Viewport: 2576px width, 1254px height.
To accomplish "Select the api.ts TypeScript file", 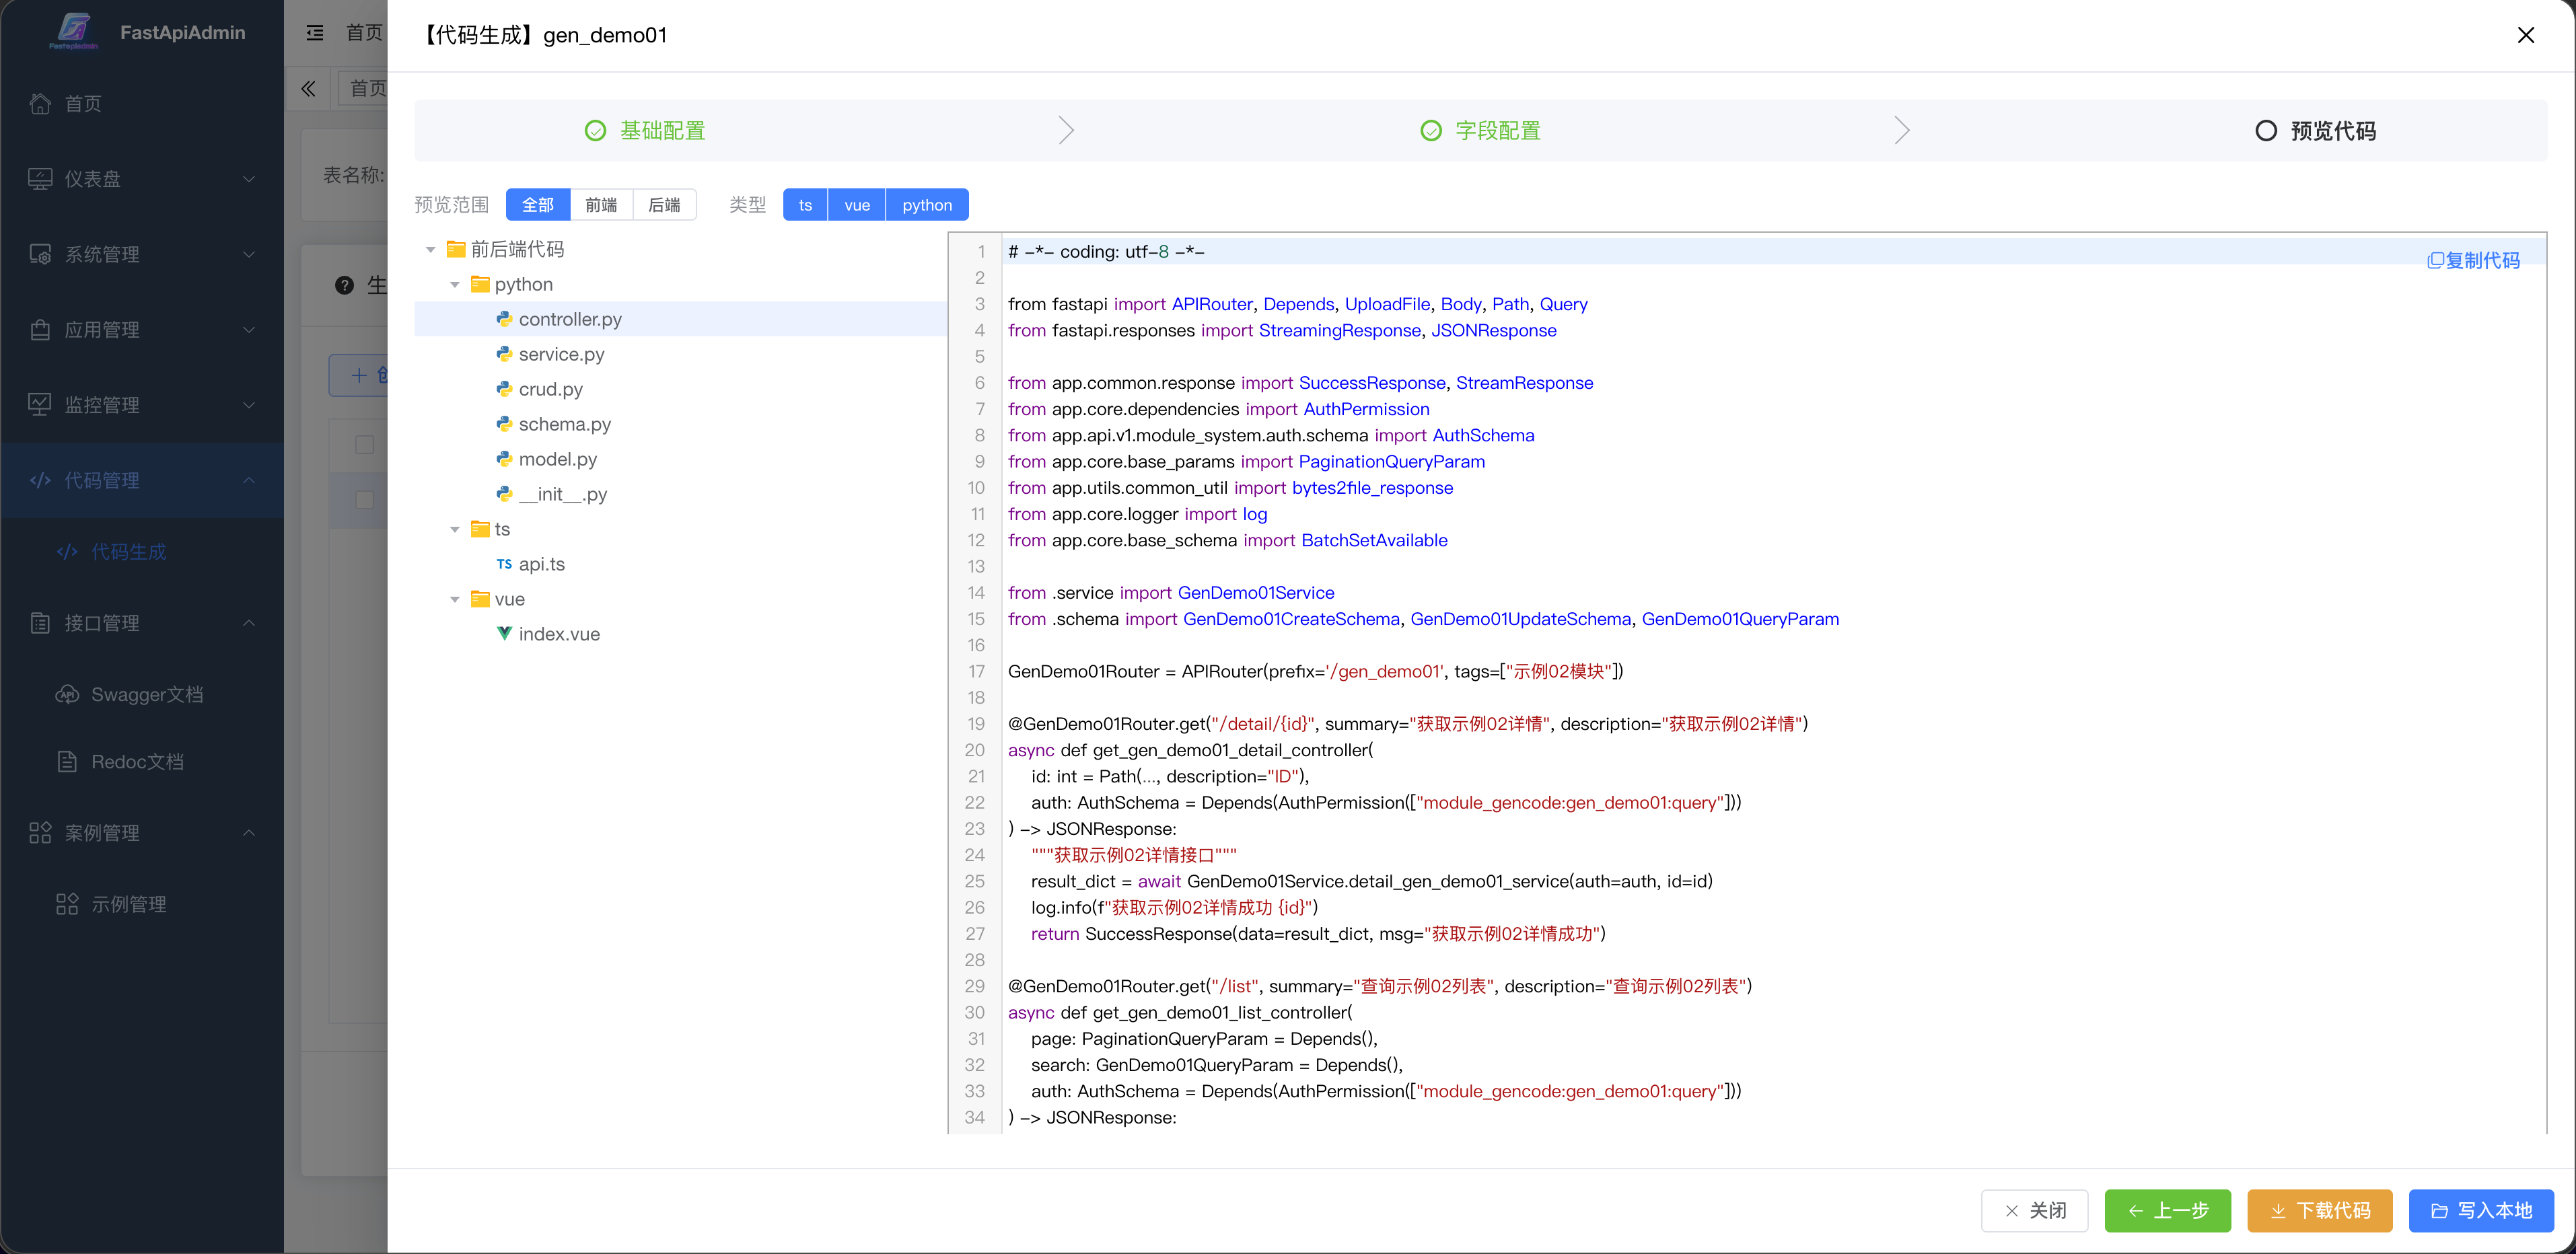I will click(541, 564).
